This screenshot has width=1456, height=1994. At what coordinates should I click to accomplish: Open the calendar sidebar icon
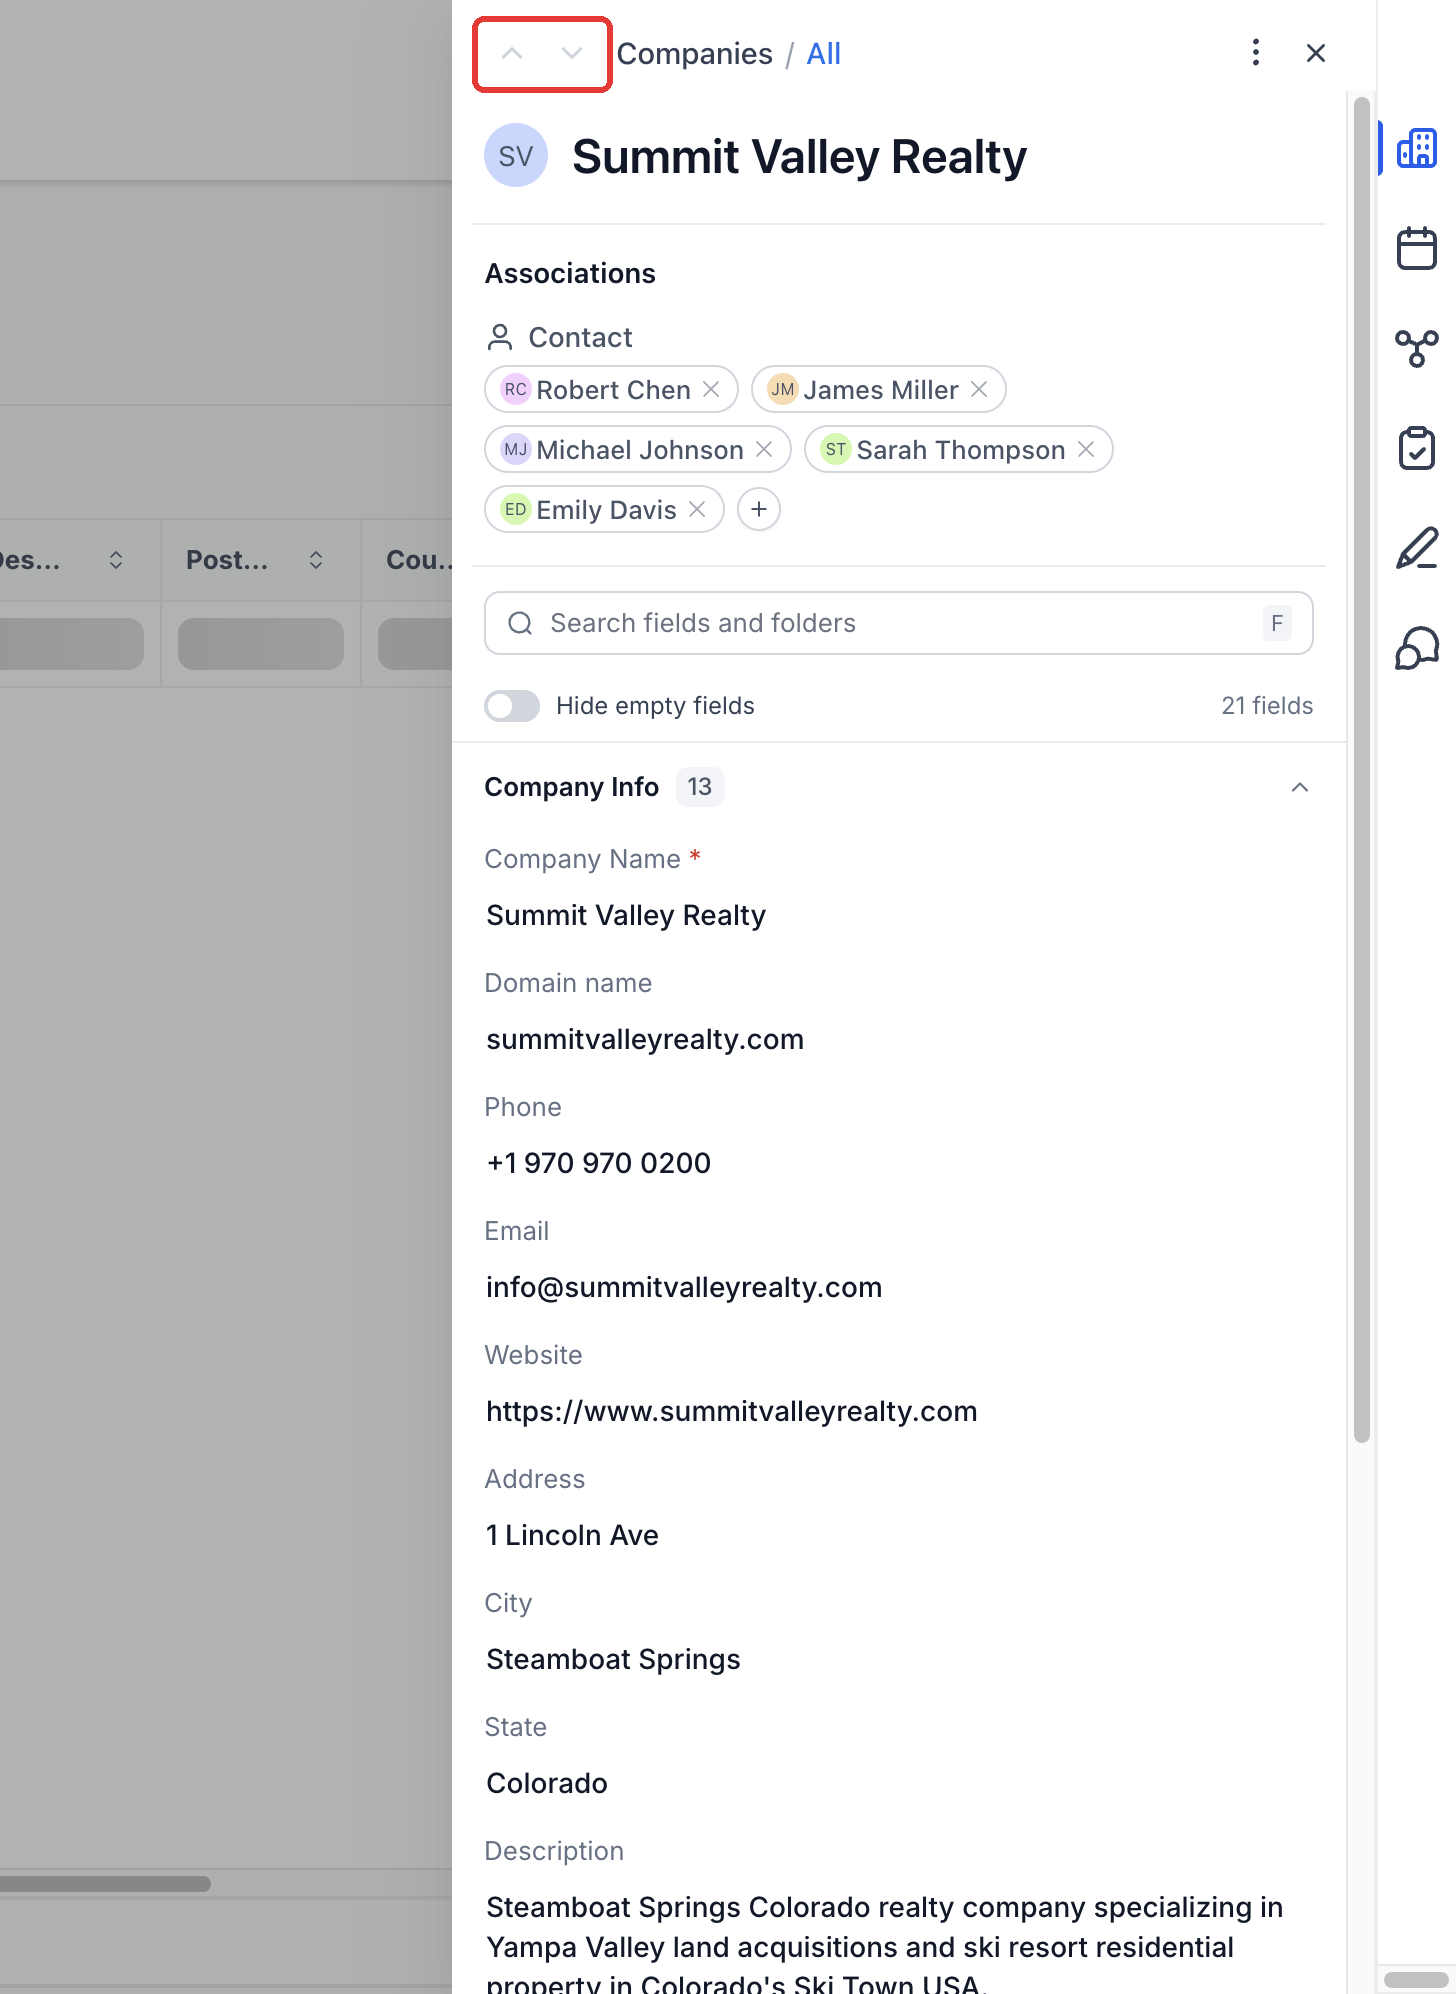pyautogui.click(x=1416, y=248)
